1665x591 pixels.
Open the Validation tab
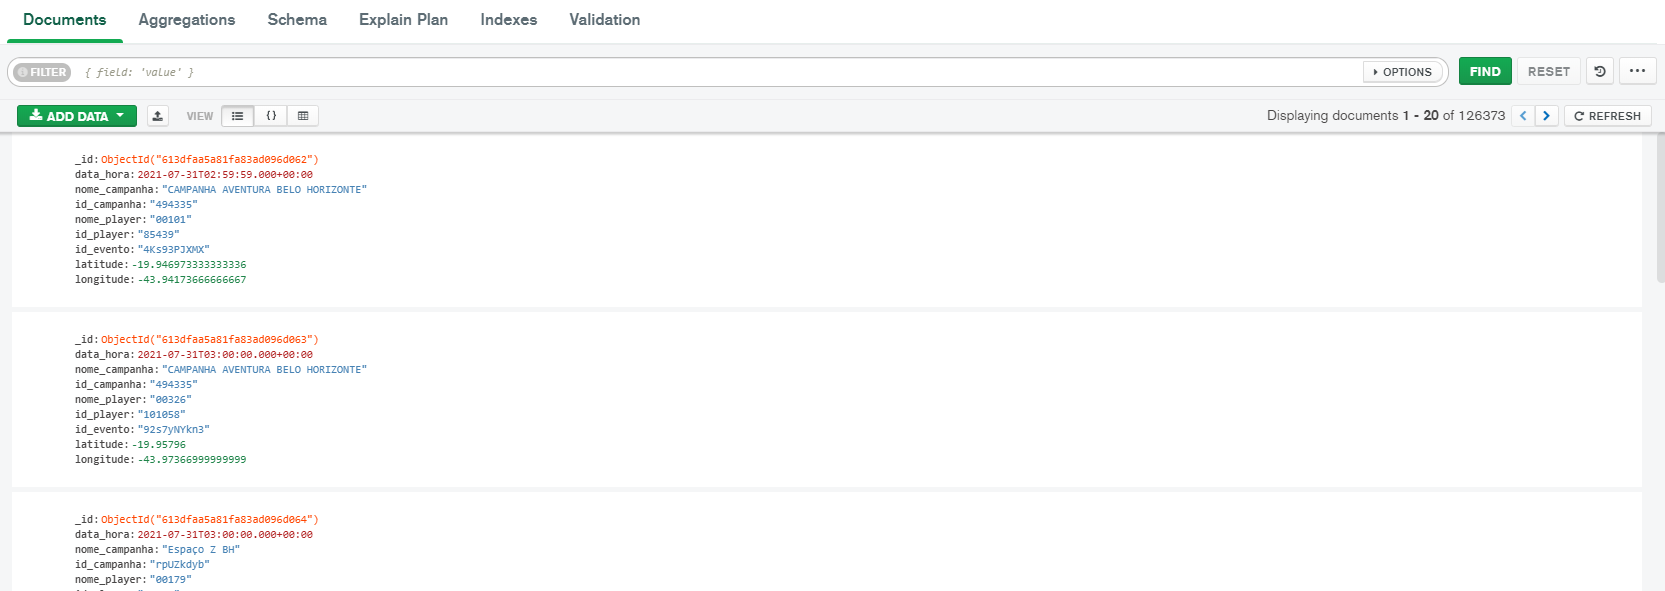(604, 20)
